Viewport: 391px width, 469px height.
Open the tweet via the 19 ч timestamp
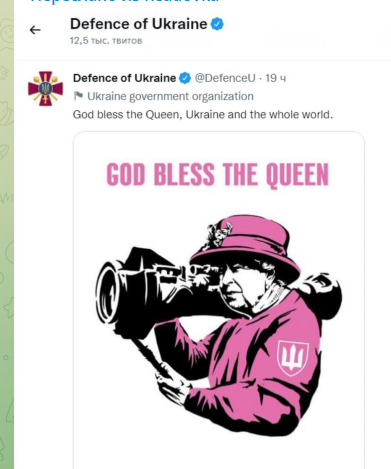tap(276, 78)
